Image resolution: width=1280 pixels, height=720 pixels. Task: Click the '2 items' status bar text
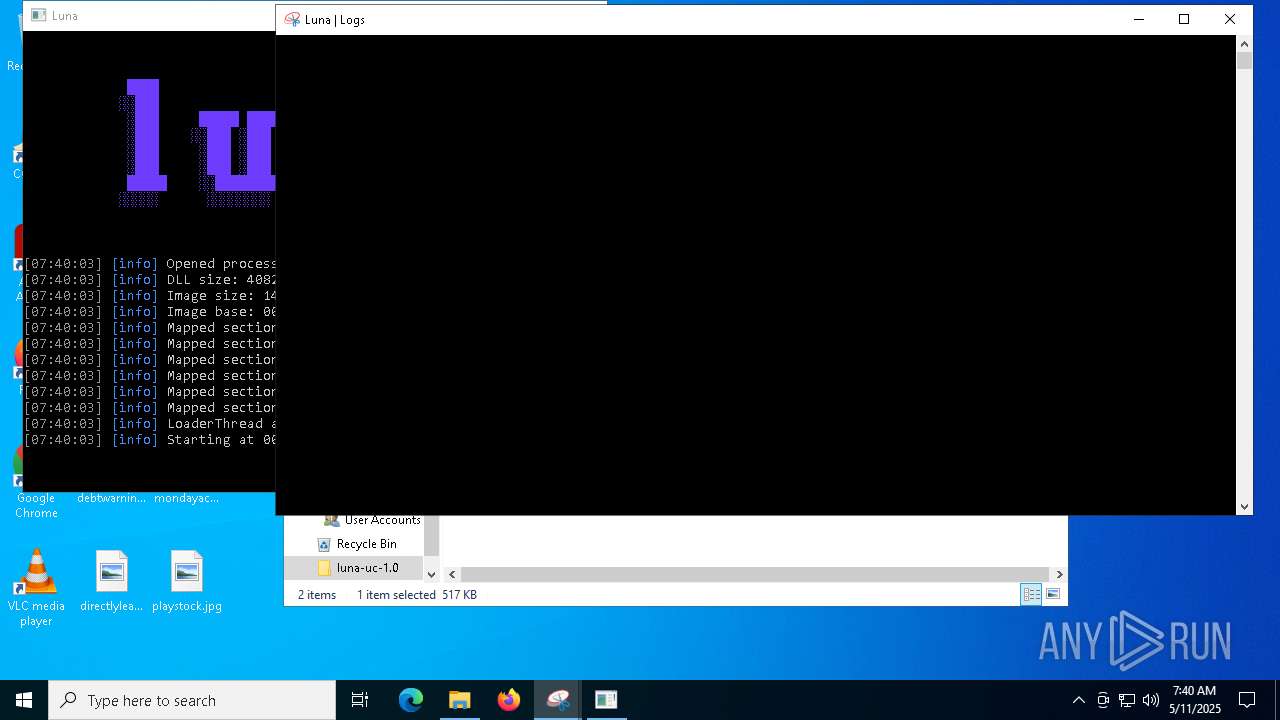(317, 594)
